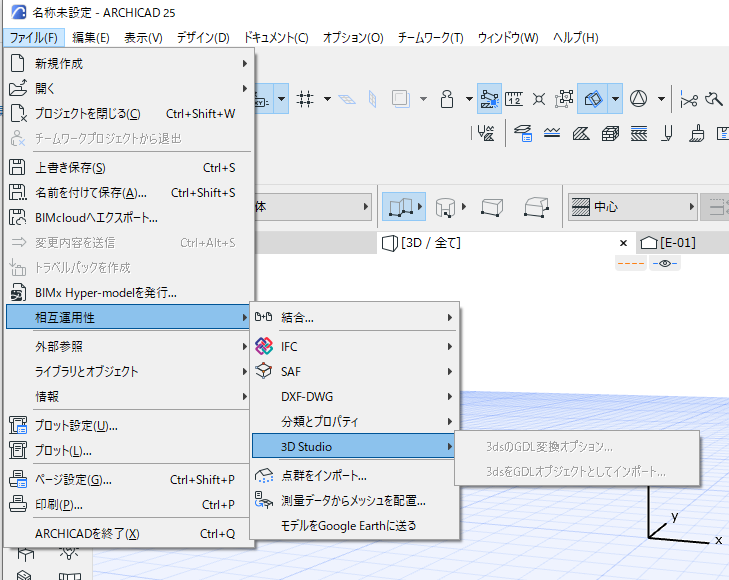Open the デザイン(D) menu

[x=203, y=38]
